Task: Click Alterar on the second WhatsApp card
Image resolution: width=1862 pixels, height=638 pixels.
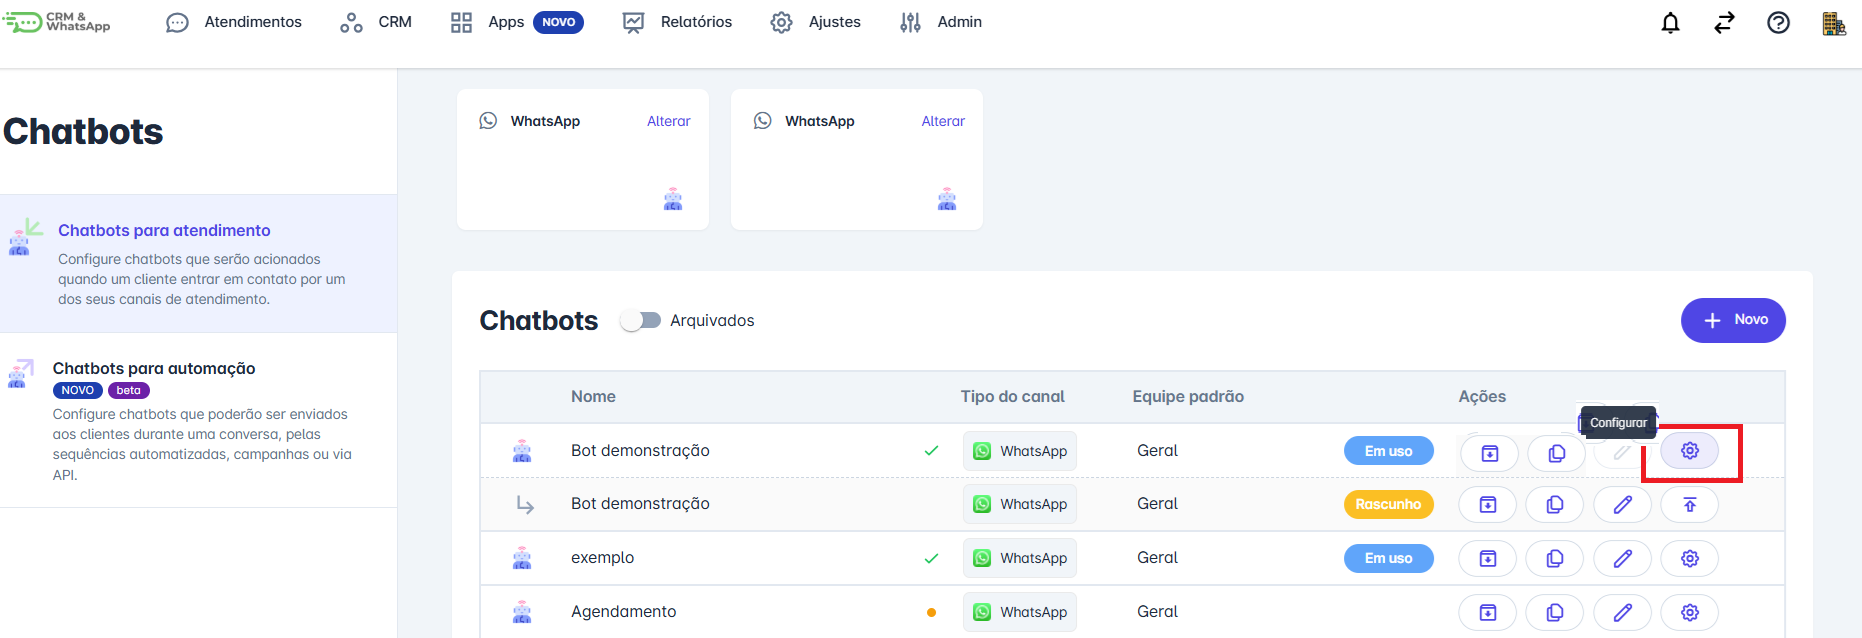Action: tap(942, 121)
